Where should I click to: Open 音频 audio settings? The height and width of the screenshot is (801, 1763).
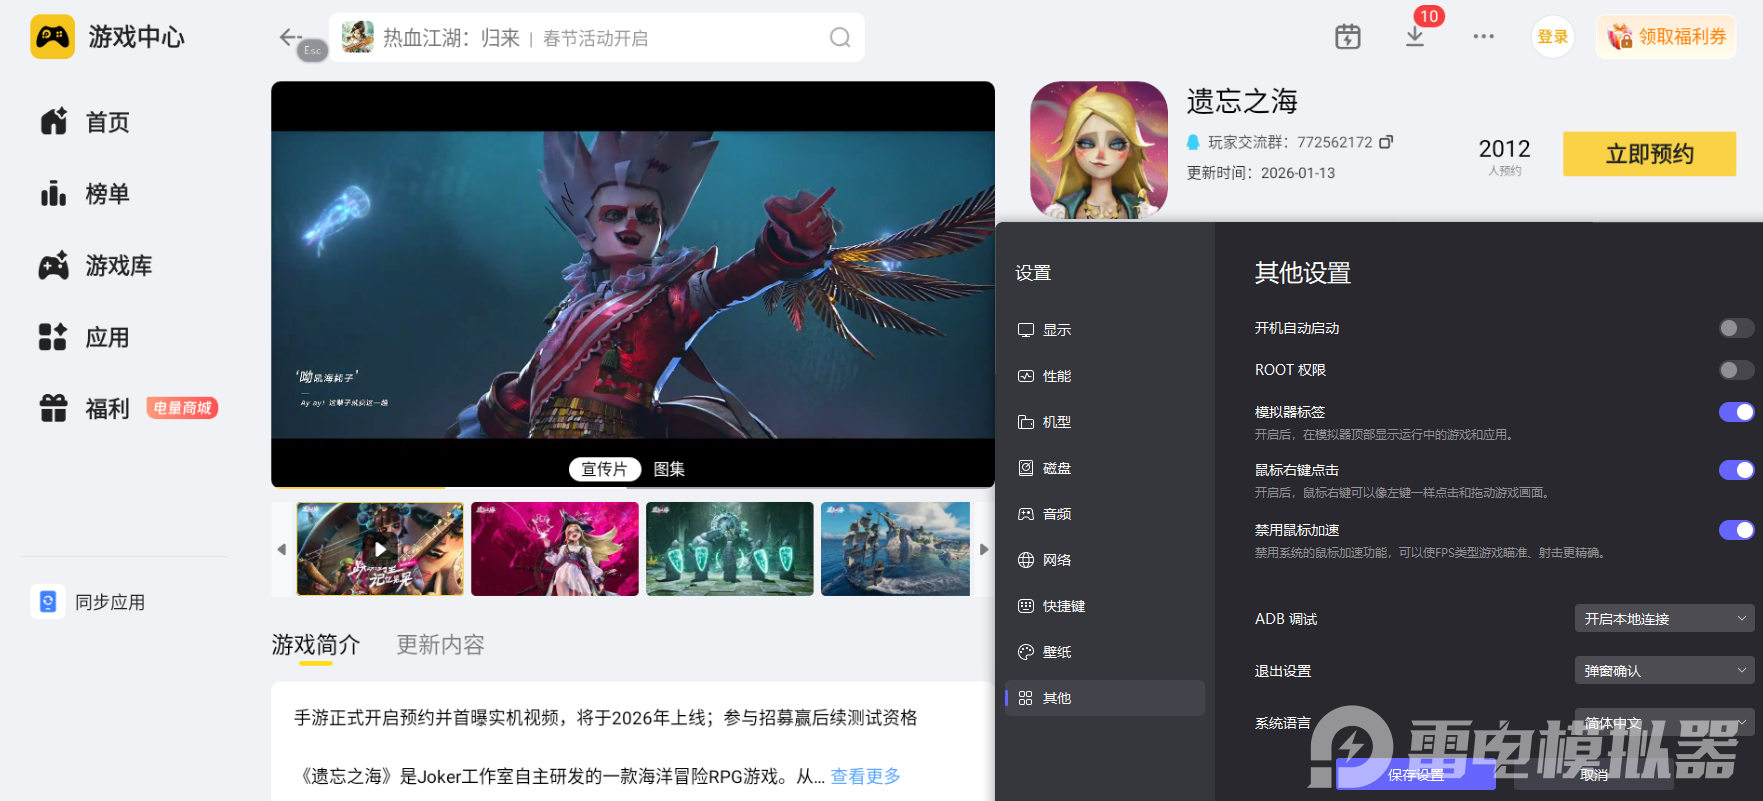[x=1105, y=514]
